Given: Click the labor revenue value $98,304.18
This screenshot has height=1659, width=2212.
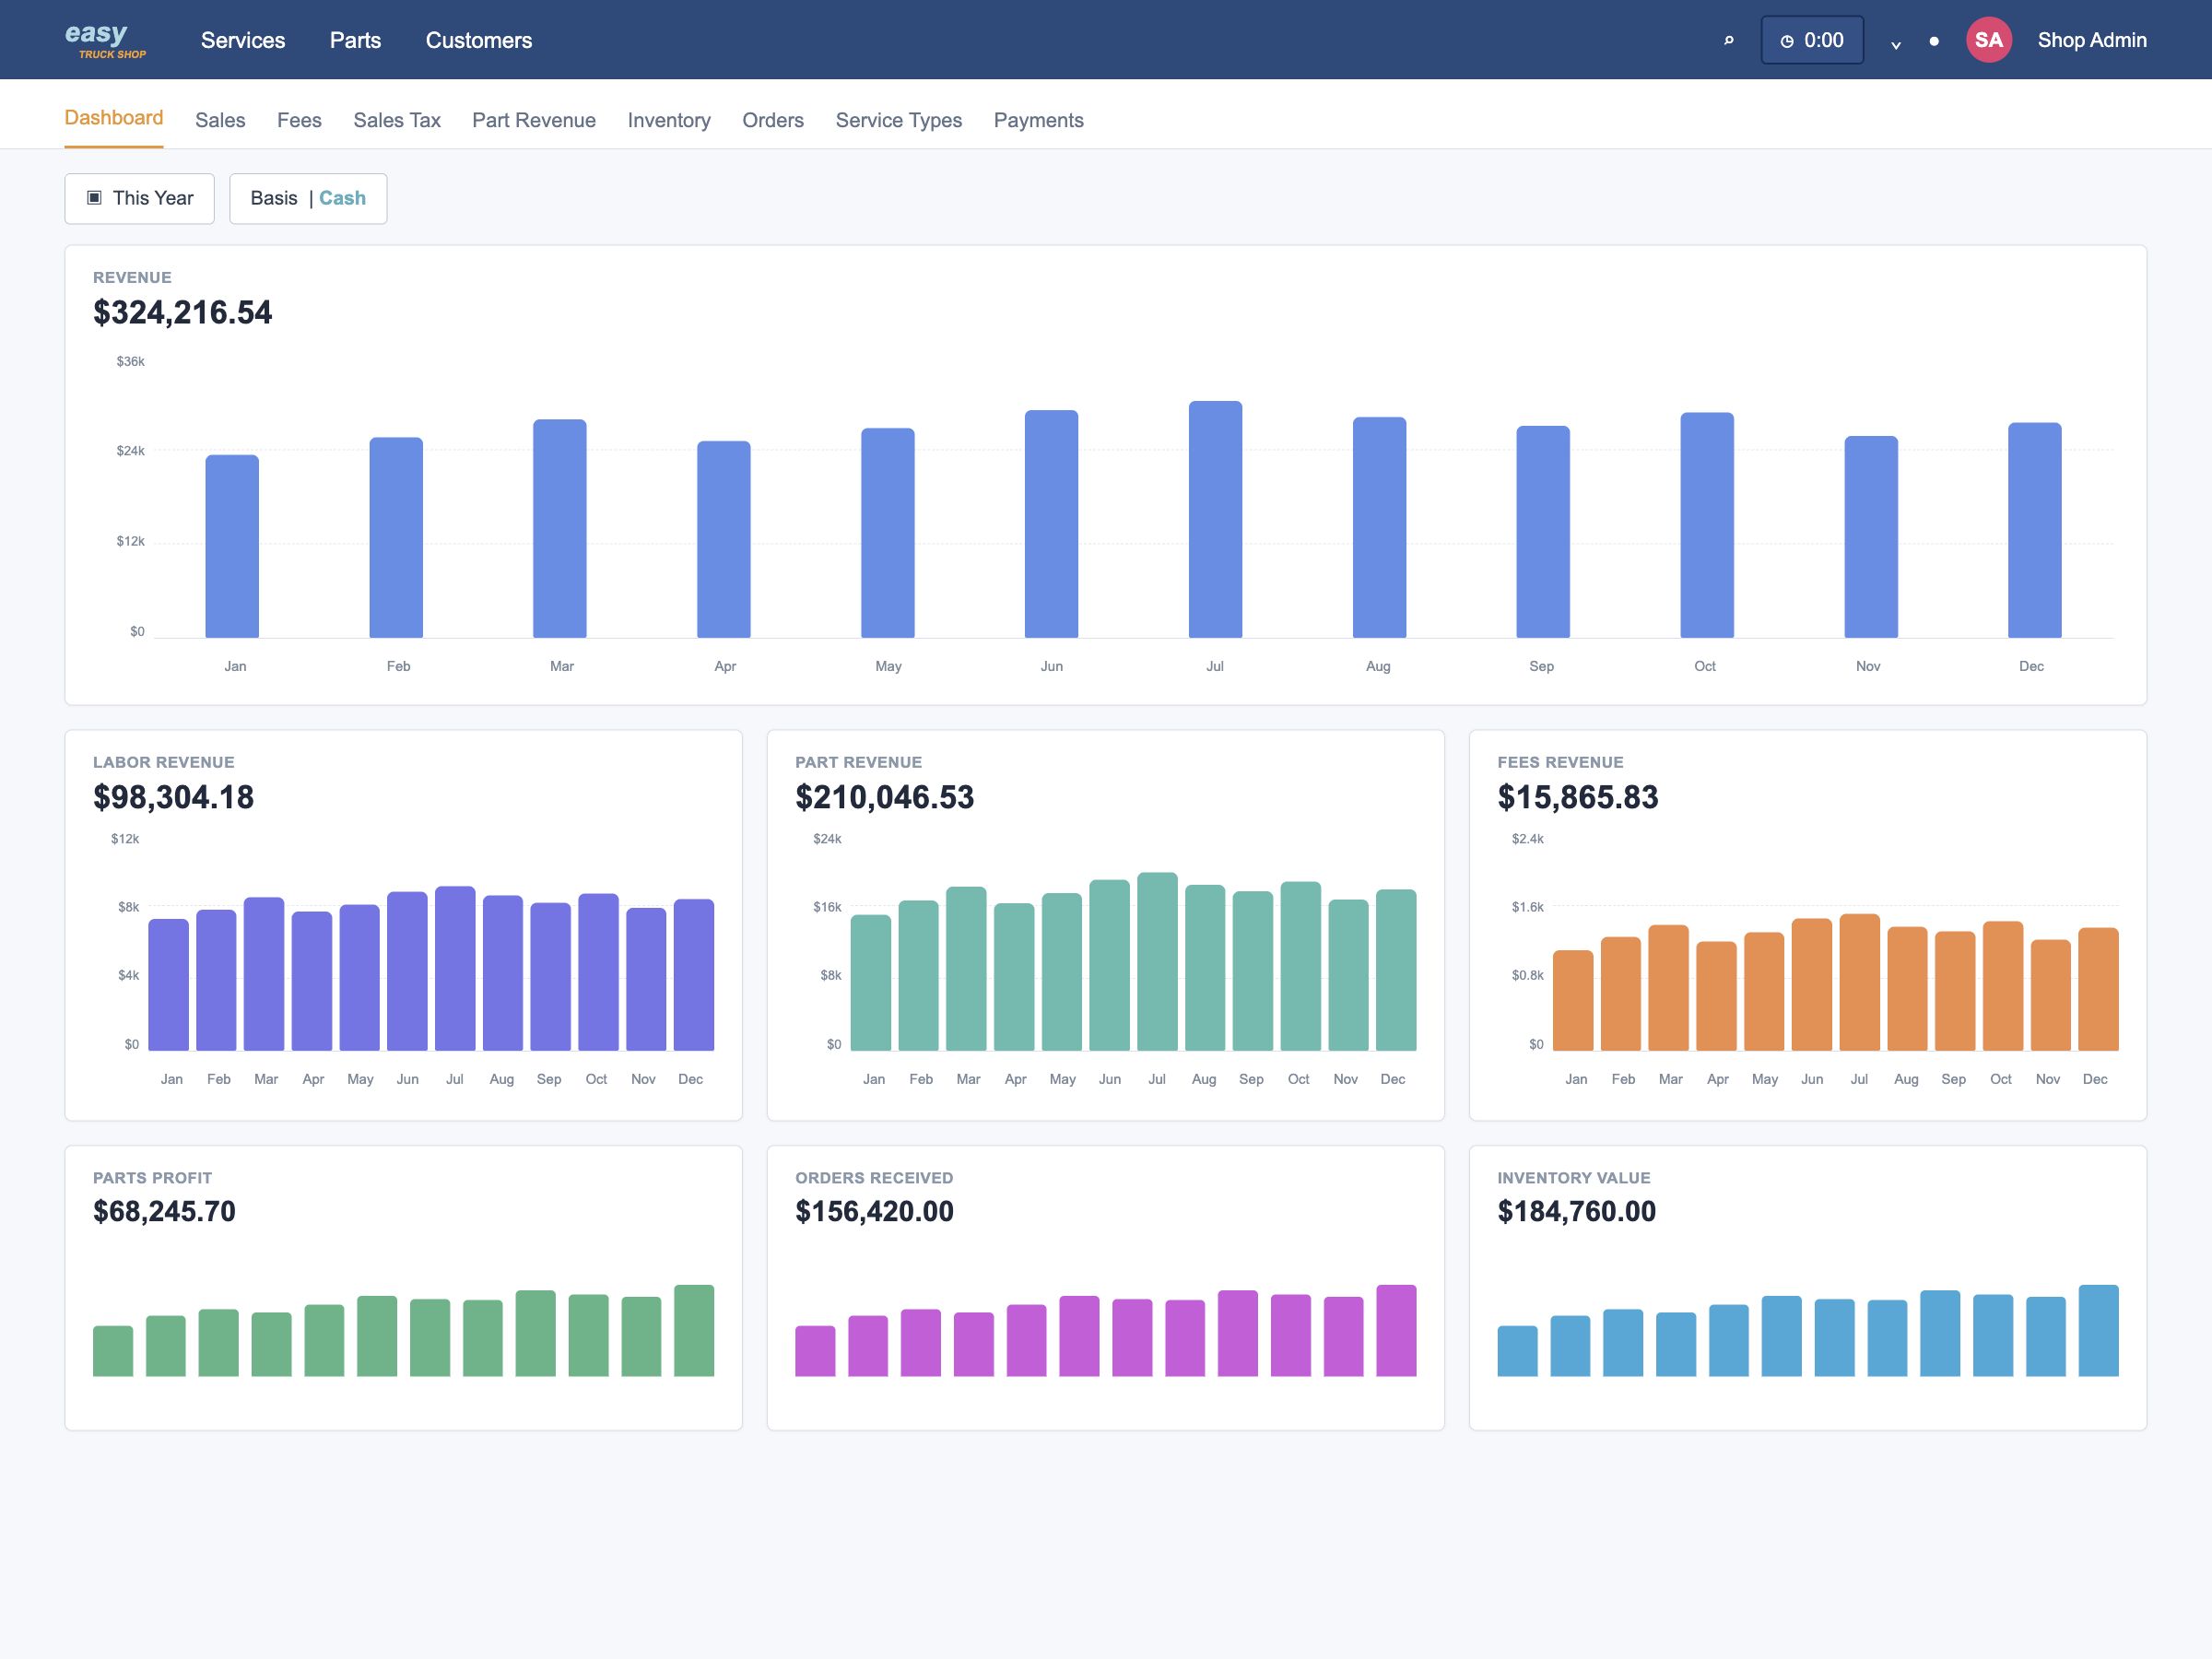Looking at the screenshot, I should 173,797.
